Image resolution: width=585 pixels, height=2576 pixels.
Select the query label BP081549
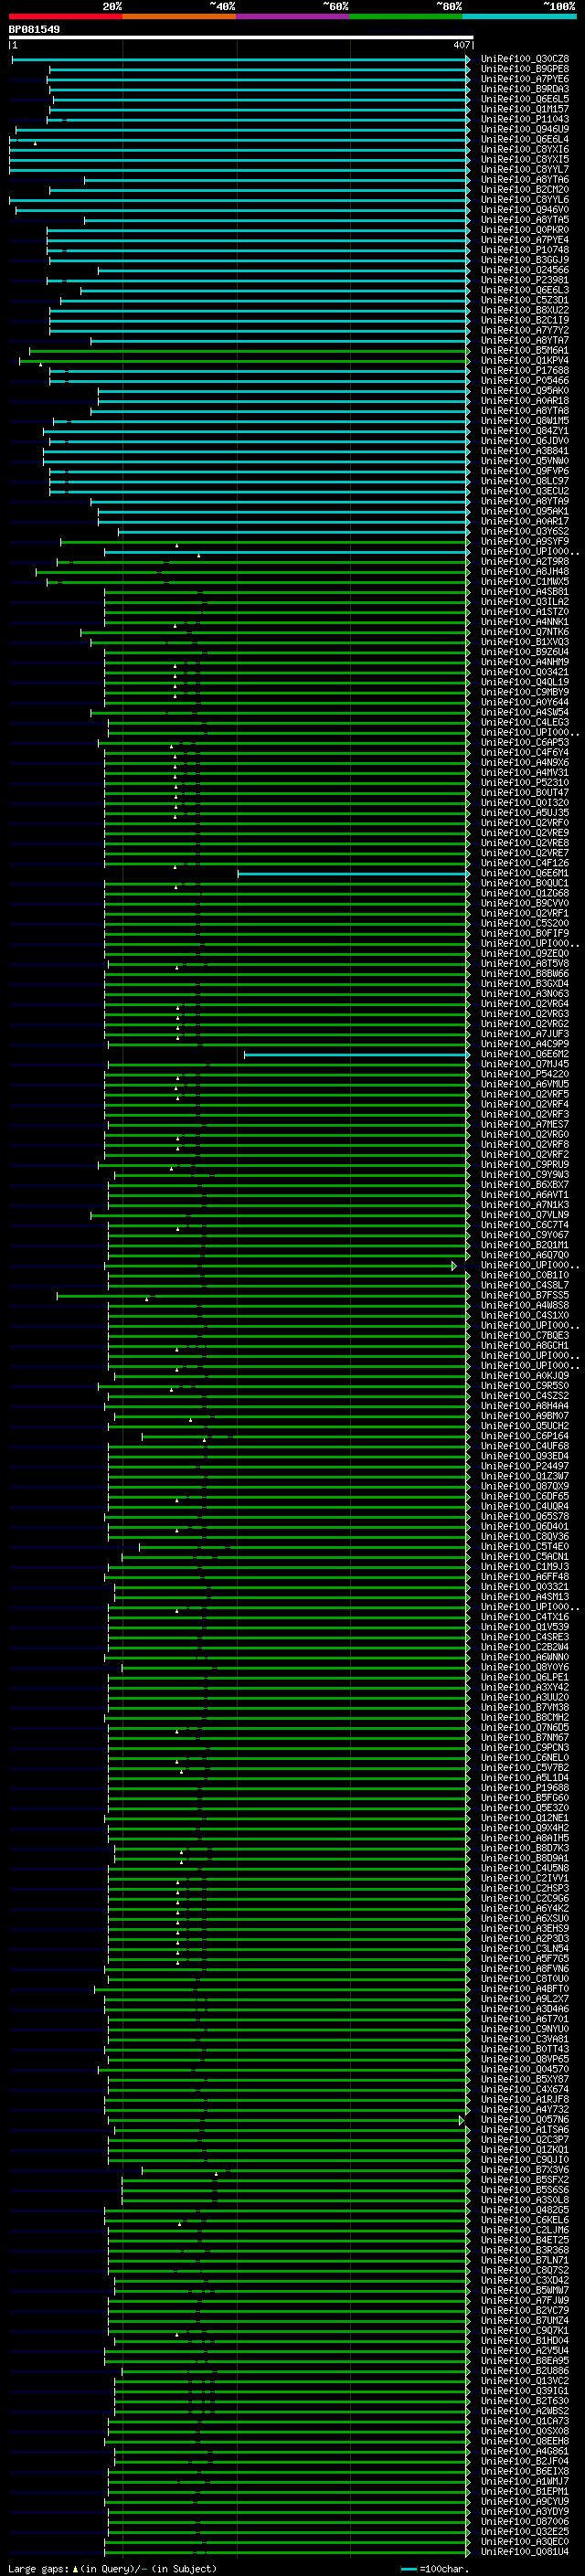[x=34, y=29]
